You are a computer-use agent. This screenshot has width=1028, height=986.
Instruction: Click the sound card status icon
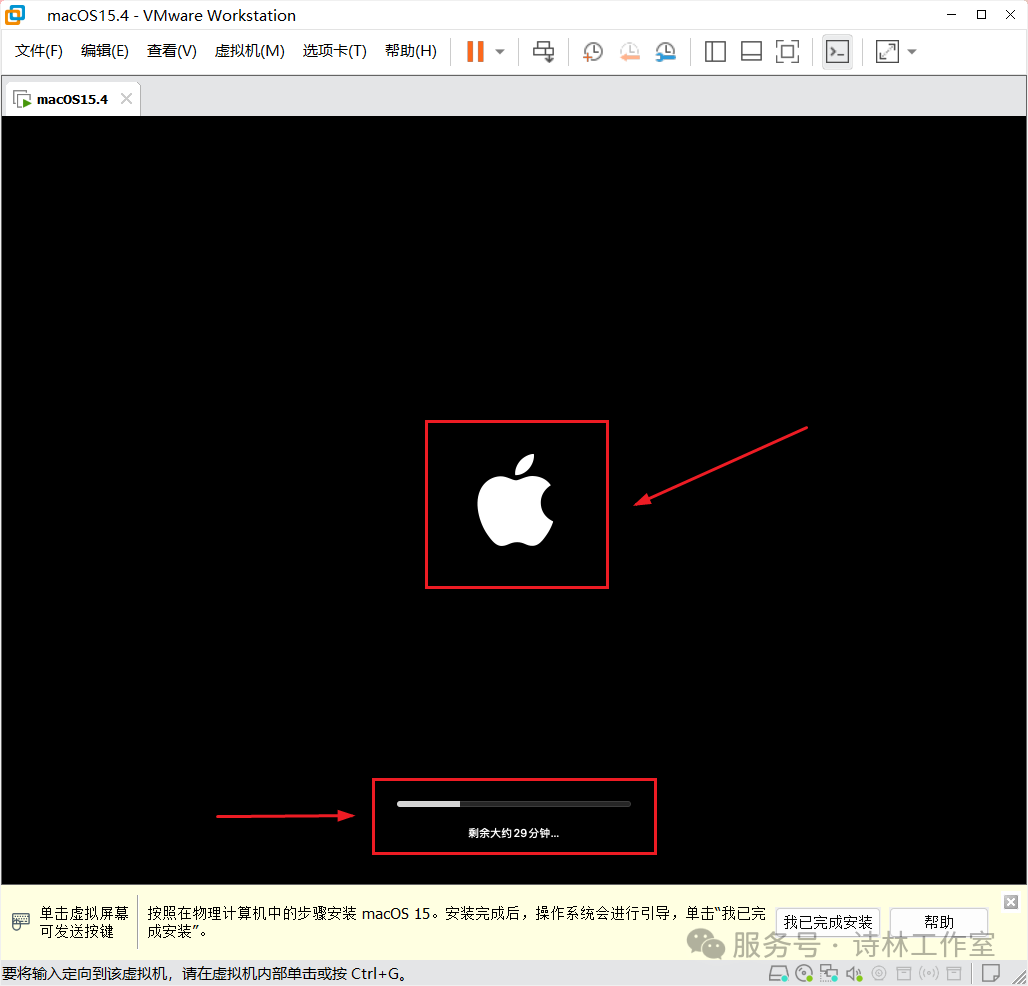coord(854,974)
